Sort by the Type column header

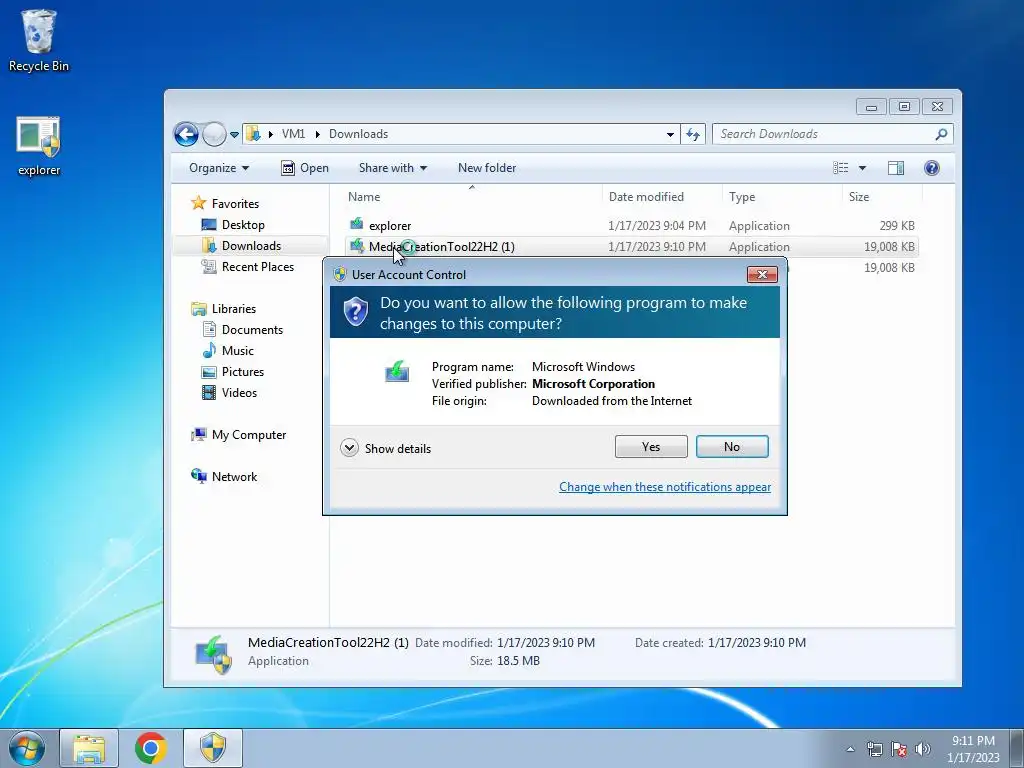[x=782, y=197]
